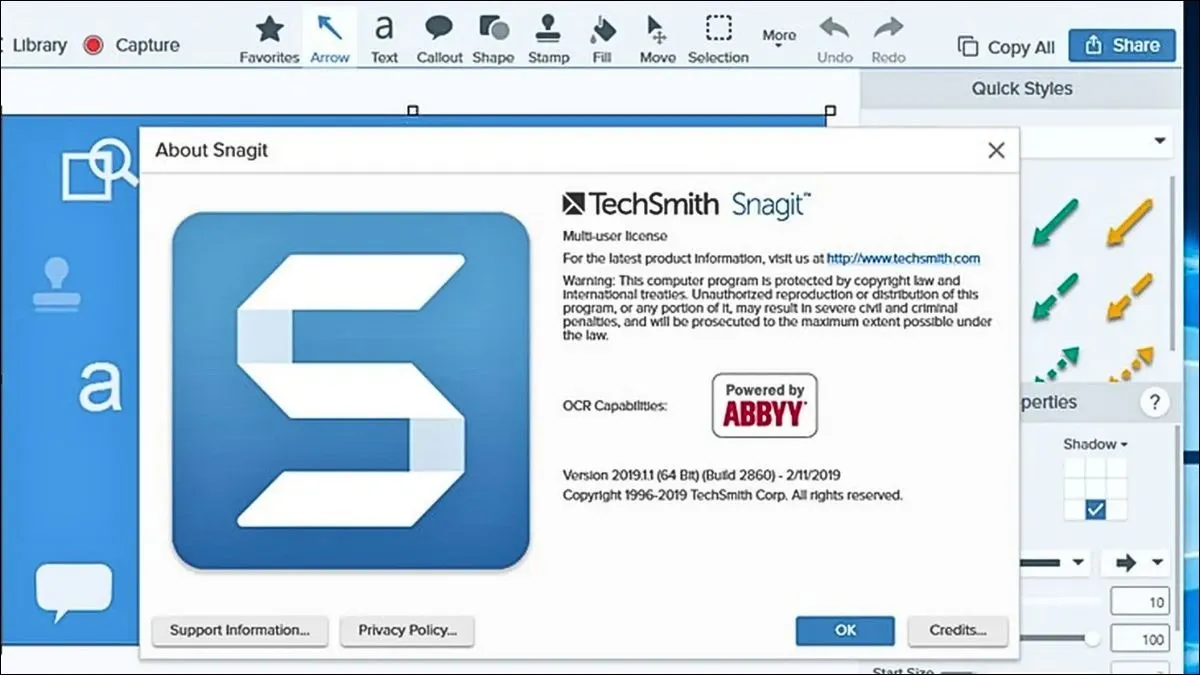Select the Arrow tool
This screenshot has height=675, width=1200.
coord(330,37)
